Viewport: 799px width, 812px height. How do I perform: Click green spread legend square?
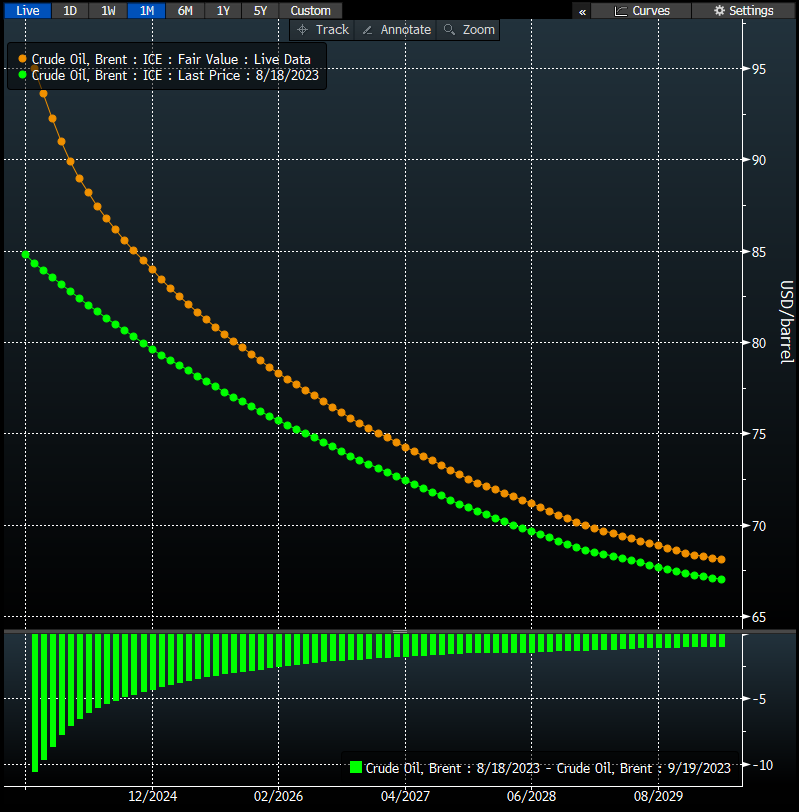point(356,767)
